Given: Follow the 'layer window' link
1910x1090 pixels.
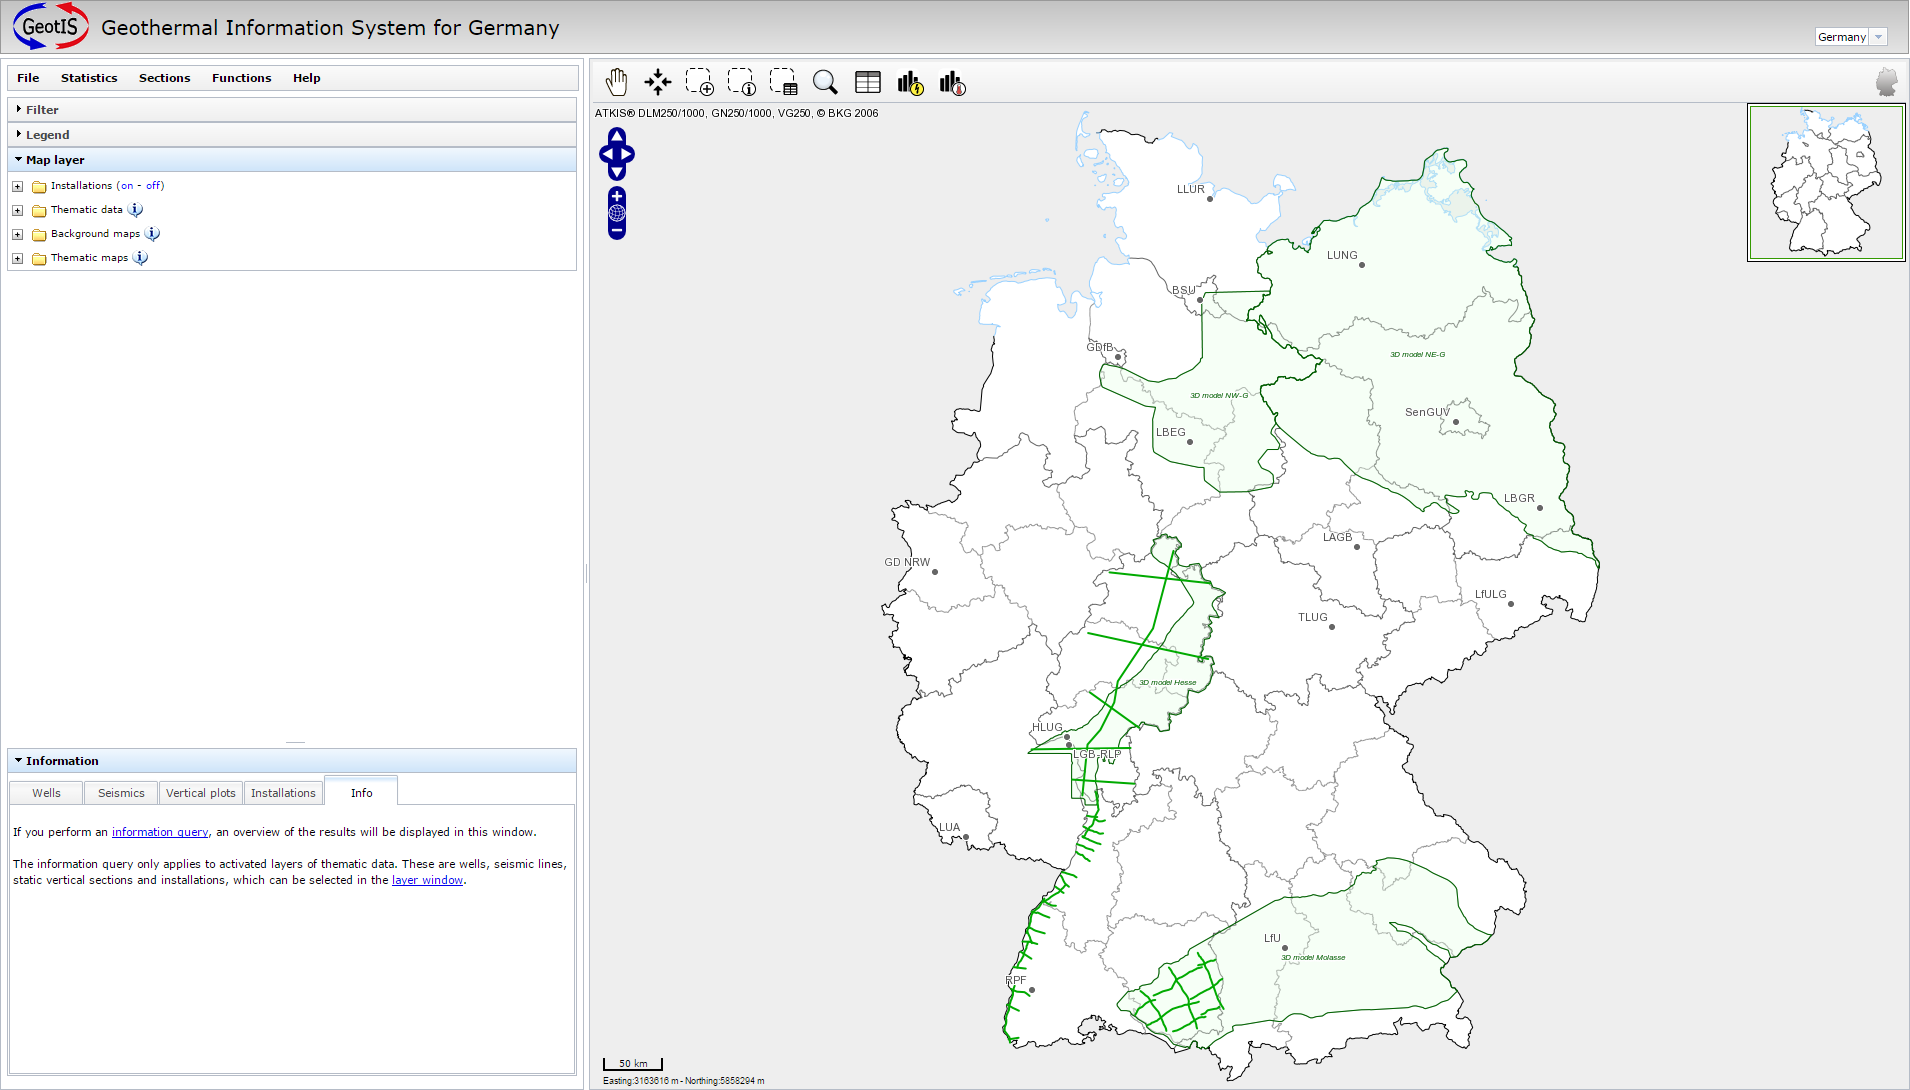Looking at the screenshot, I should click(427, 880).
